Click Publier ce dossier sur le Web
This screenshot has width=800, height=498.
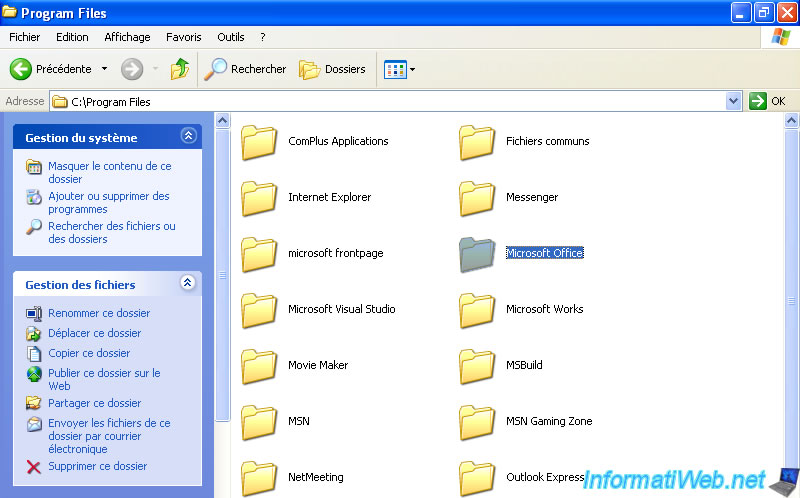[x=104, y=379]
